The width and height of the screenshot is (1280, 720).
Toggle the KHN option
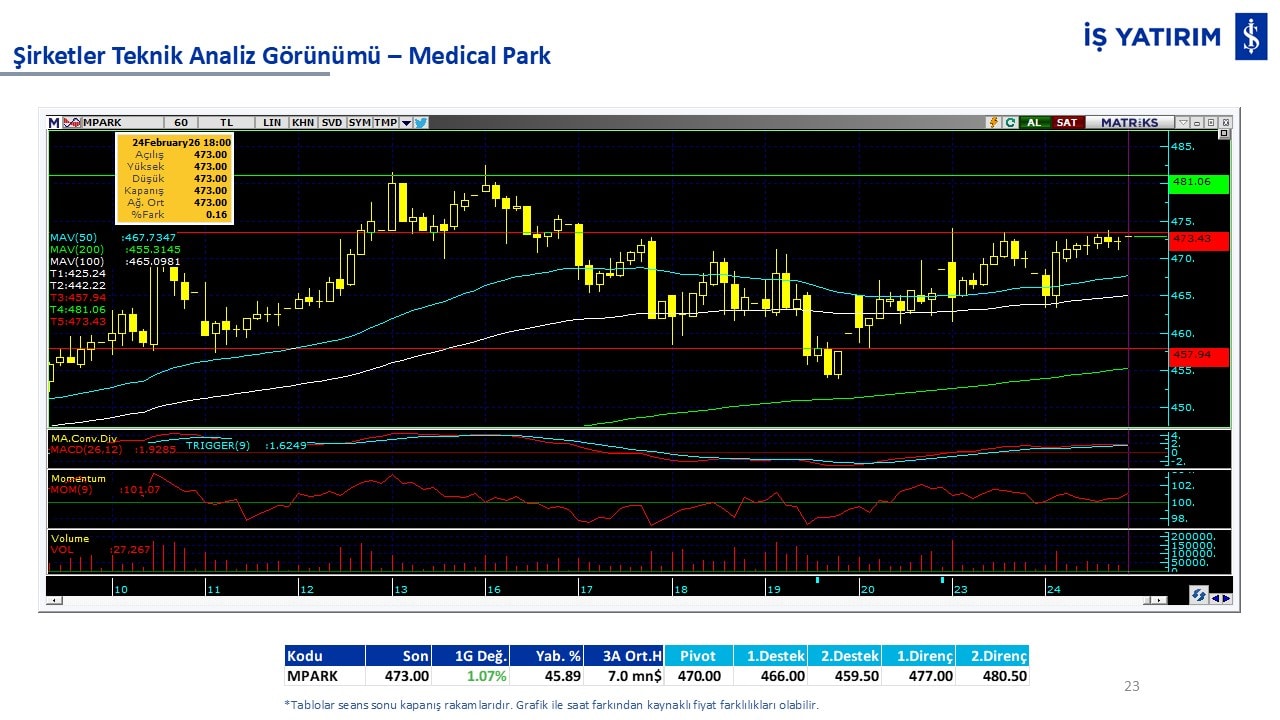(x=302, y=122)
